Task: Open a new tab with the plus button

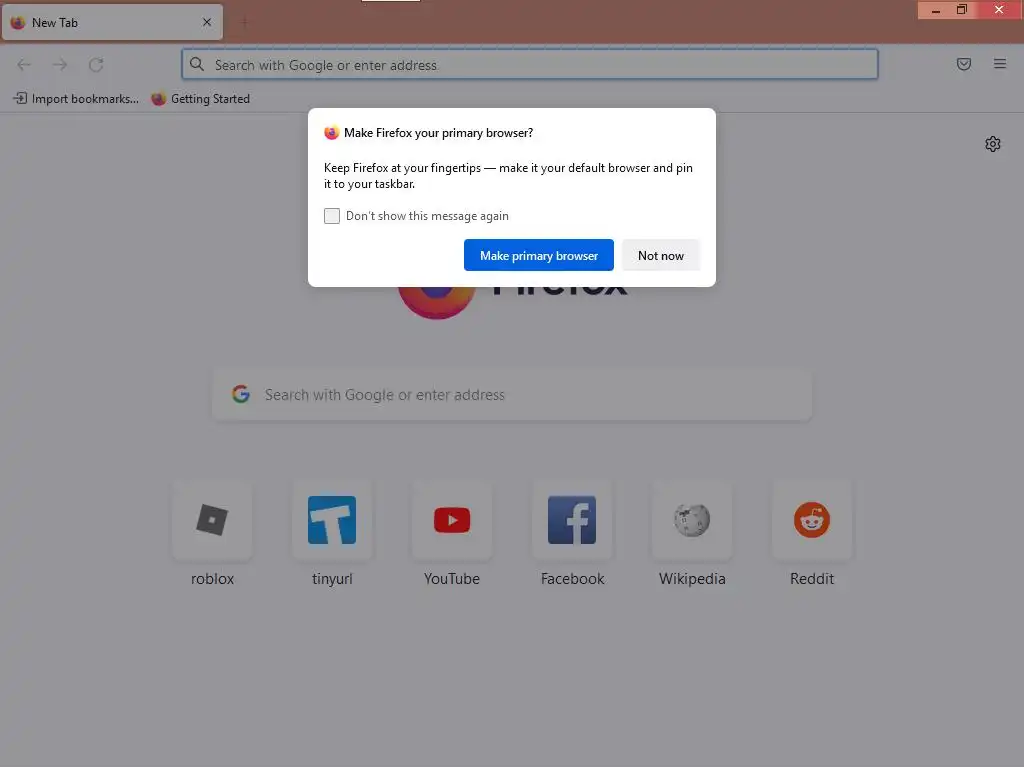Action: pyautogui.click(x=244, y=23)
